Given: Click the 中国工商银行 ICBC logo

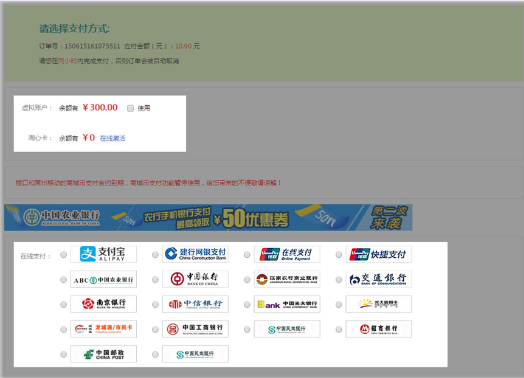Looking at the screenshot, I should tap(195, 329).
